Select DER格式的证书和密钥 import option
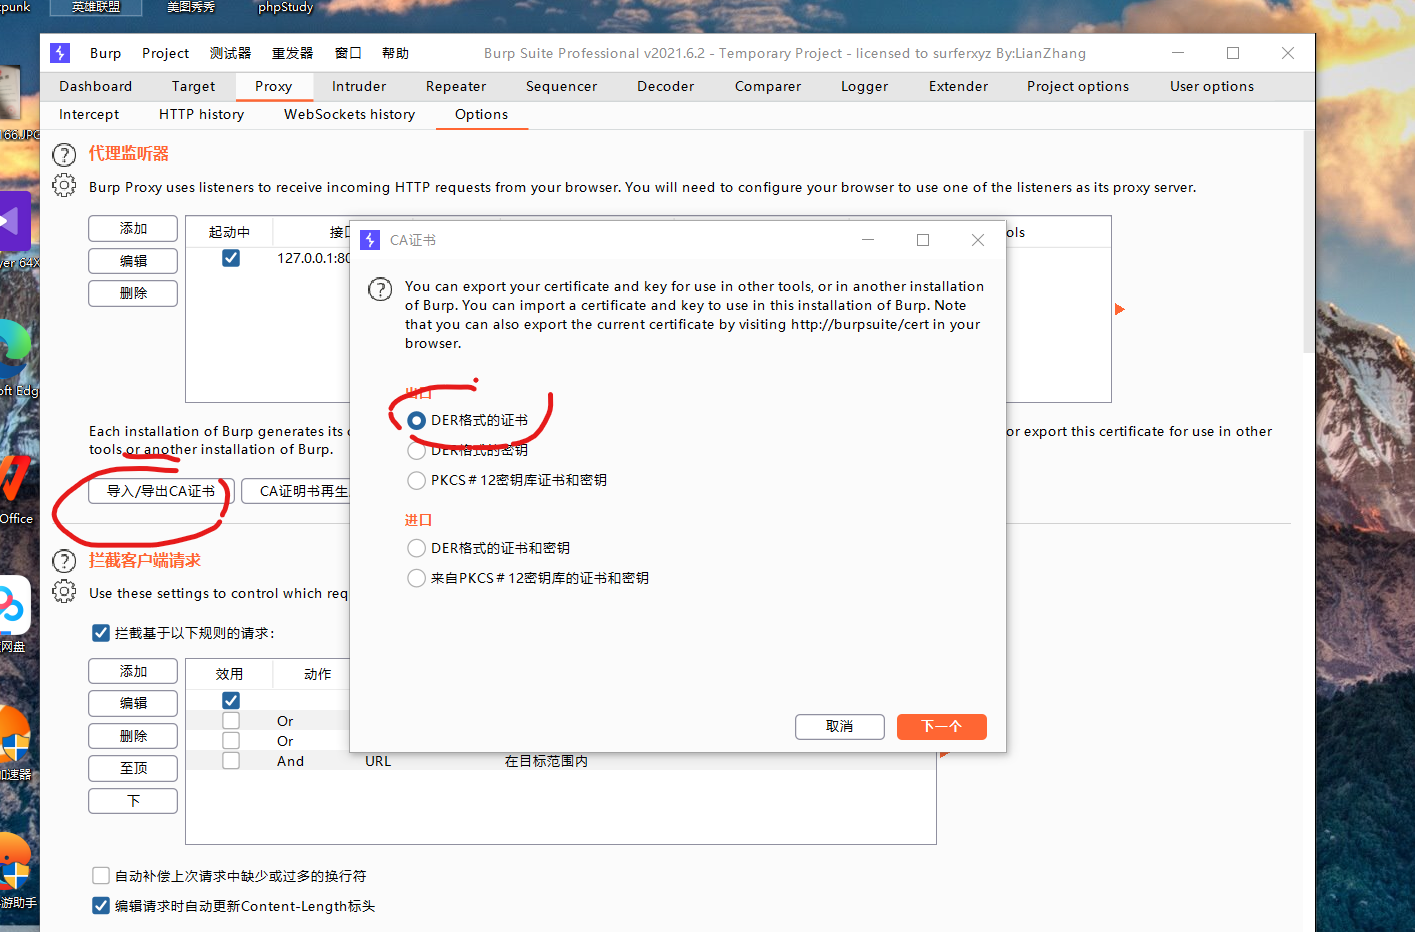This screenshot has height=932, width=1415. [417, 548]
